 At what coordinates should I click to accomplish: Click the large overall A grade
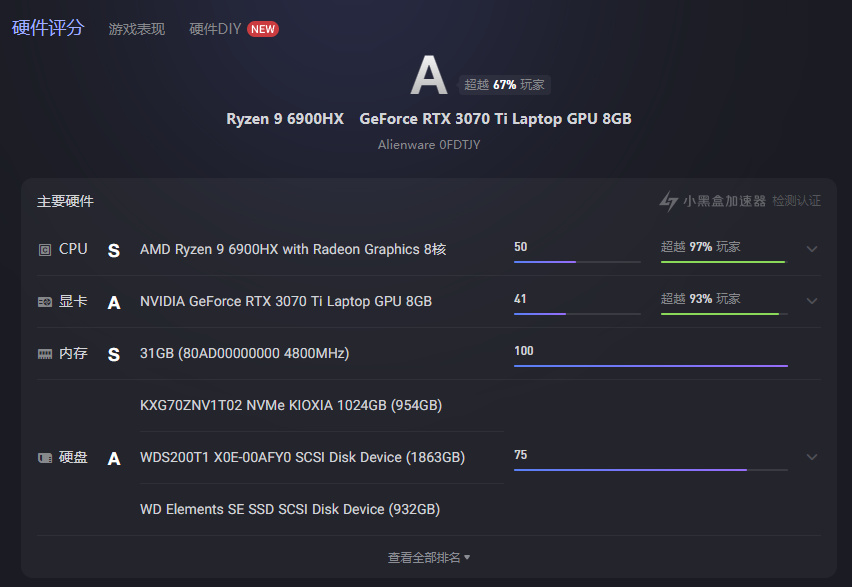click(x=428, y=77)
